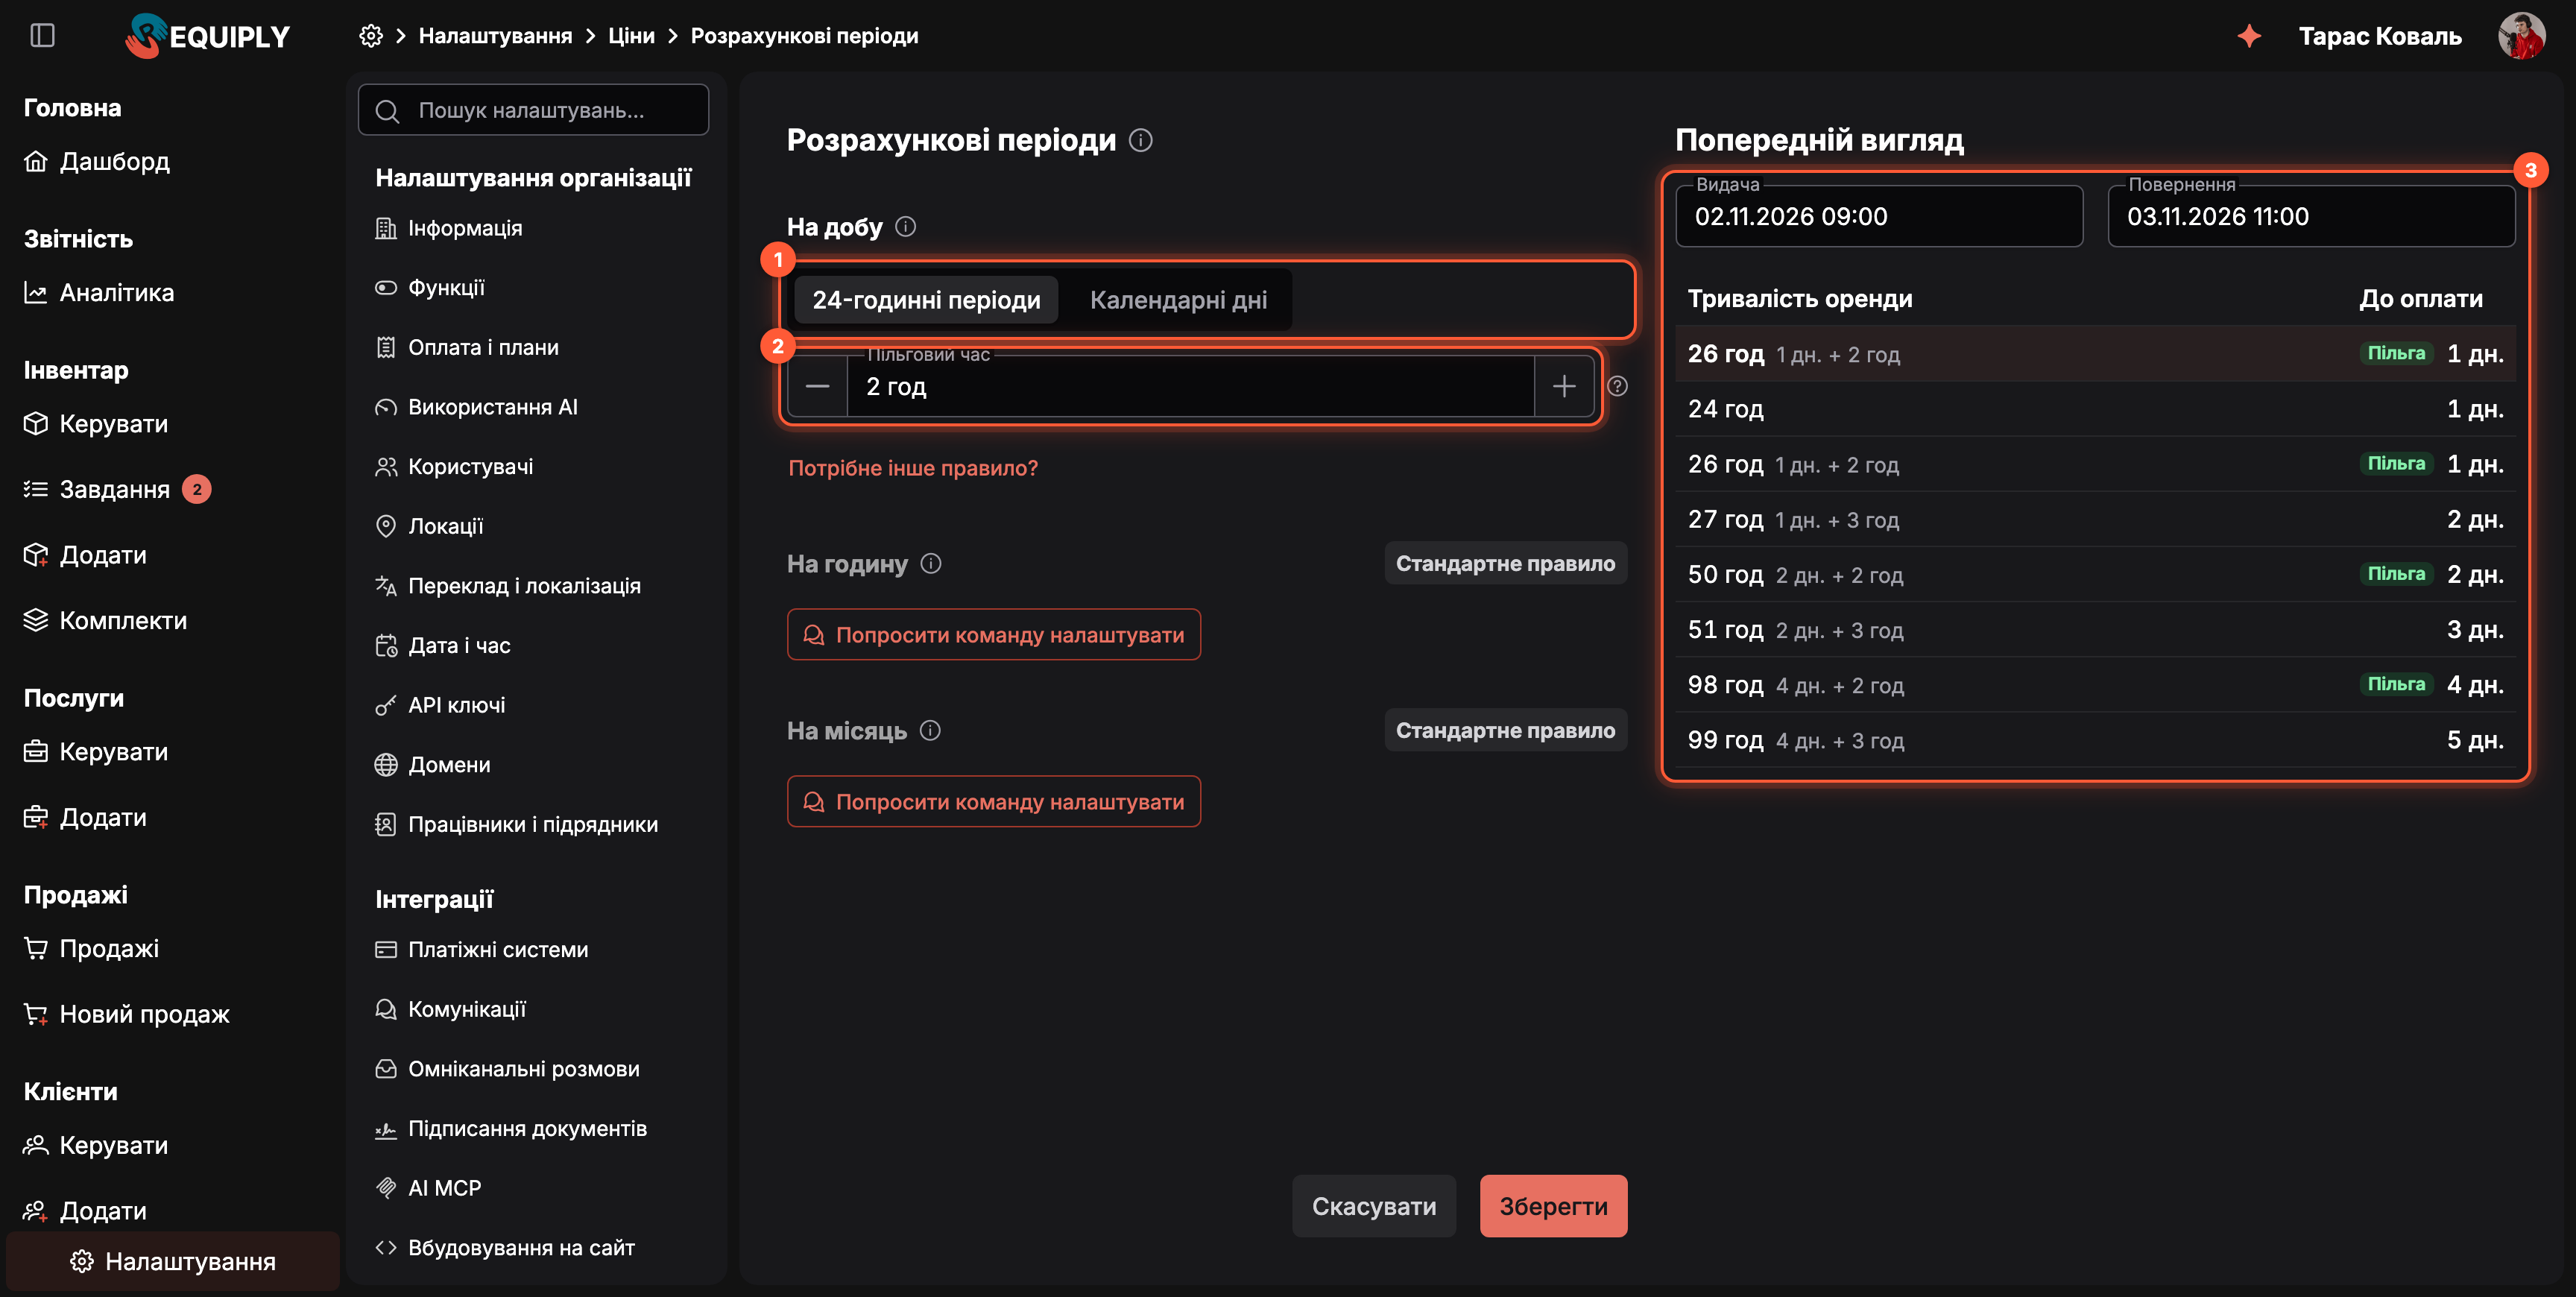Image resolution: width=2576 pixels, height=1297 pixels.
Task: Switch to the Календарні дні option
Action: (1178, 300)
